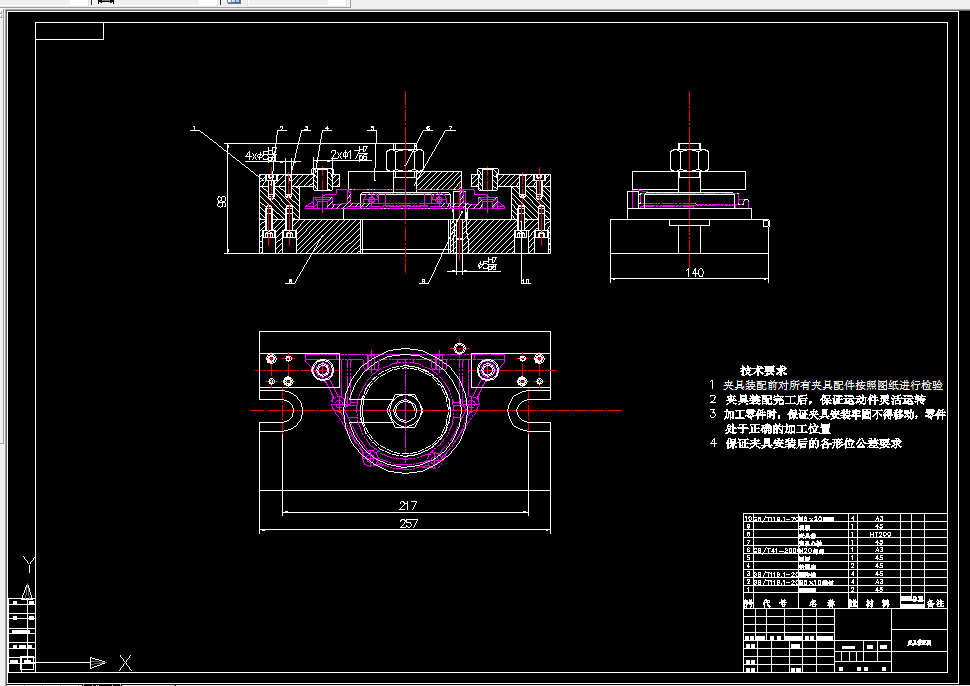Select the 2xΦ17 fit annotation
Screen dimensions: 970x686
tap(350, 153)
